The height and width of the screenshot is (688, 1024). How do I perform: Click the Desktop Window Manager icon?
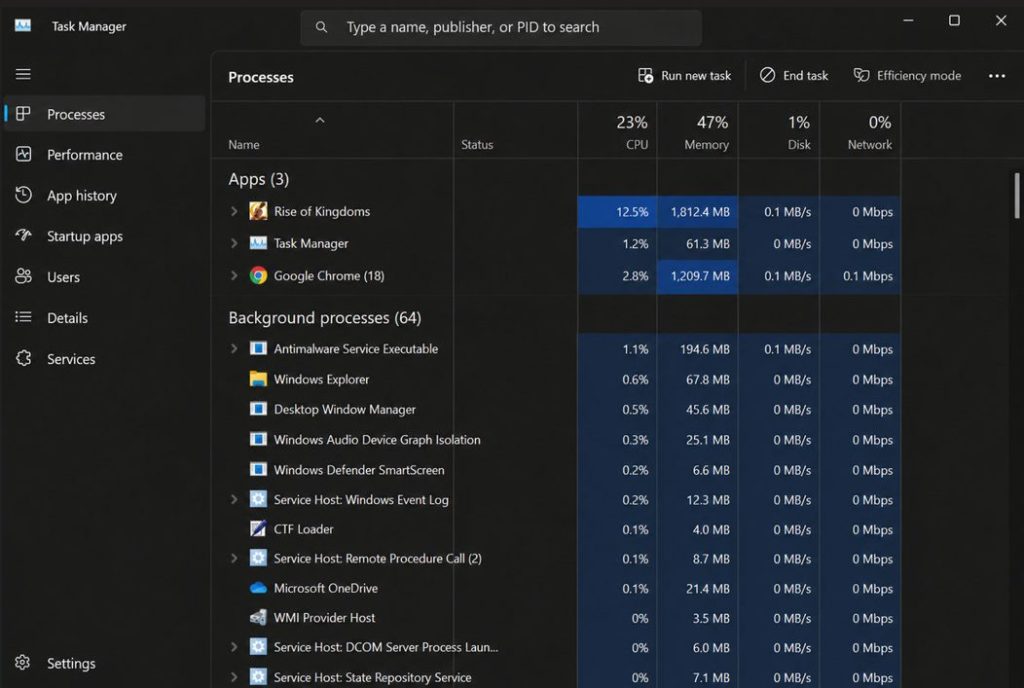tap(258, 409)
